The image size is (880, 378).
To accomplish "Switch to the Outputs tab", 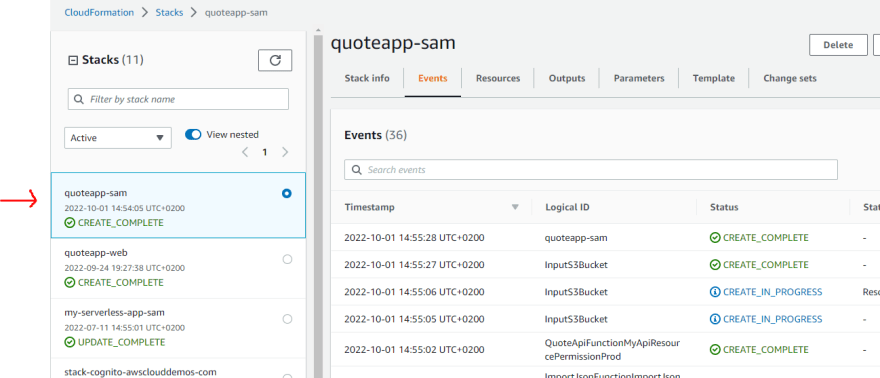I will [567, 79].
